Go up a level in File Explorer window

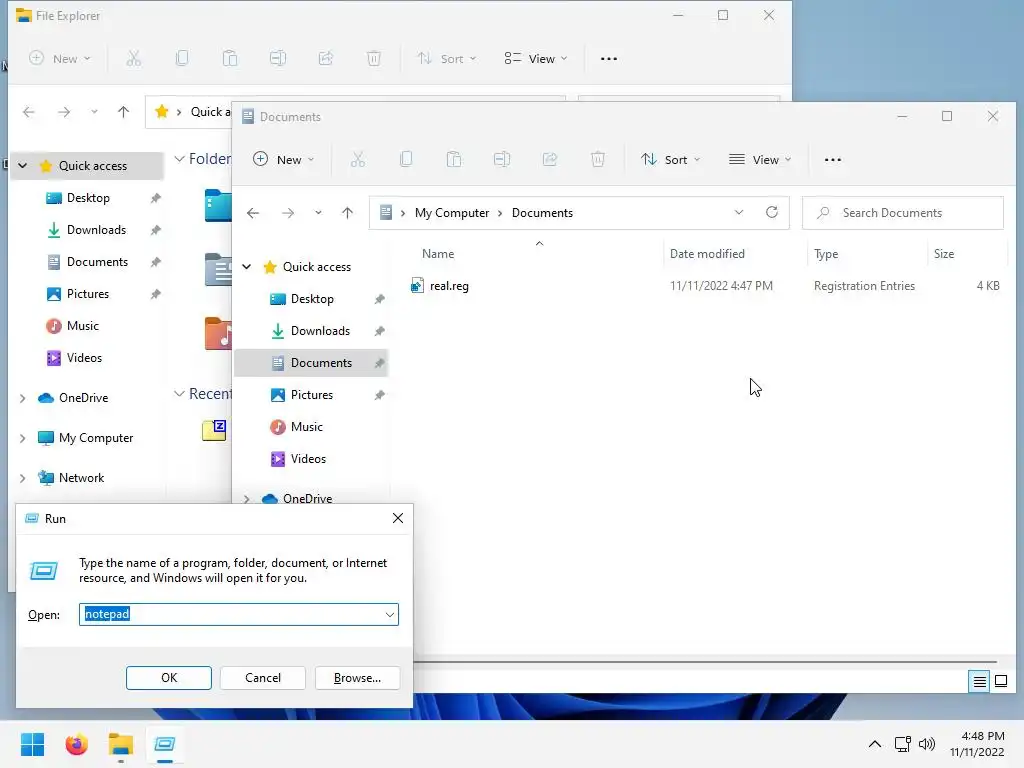point(123,112)
